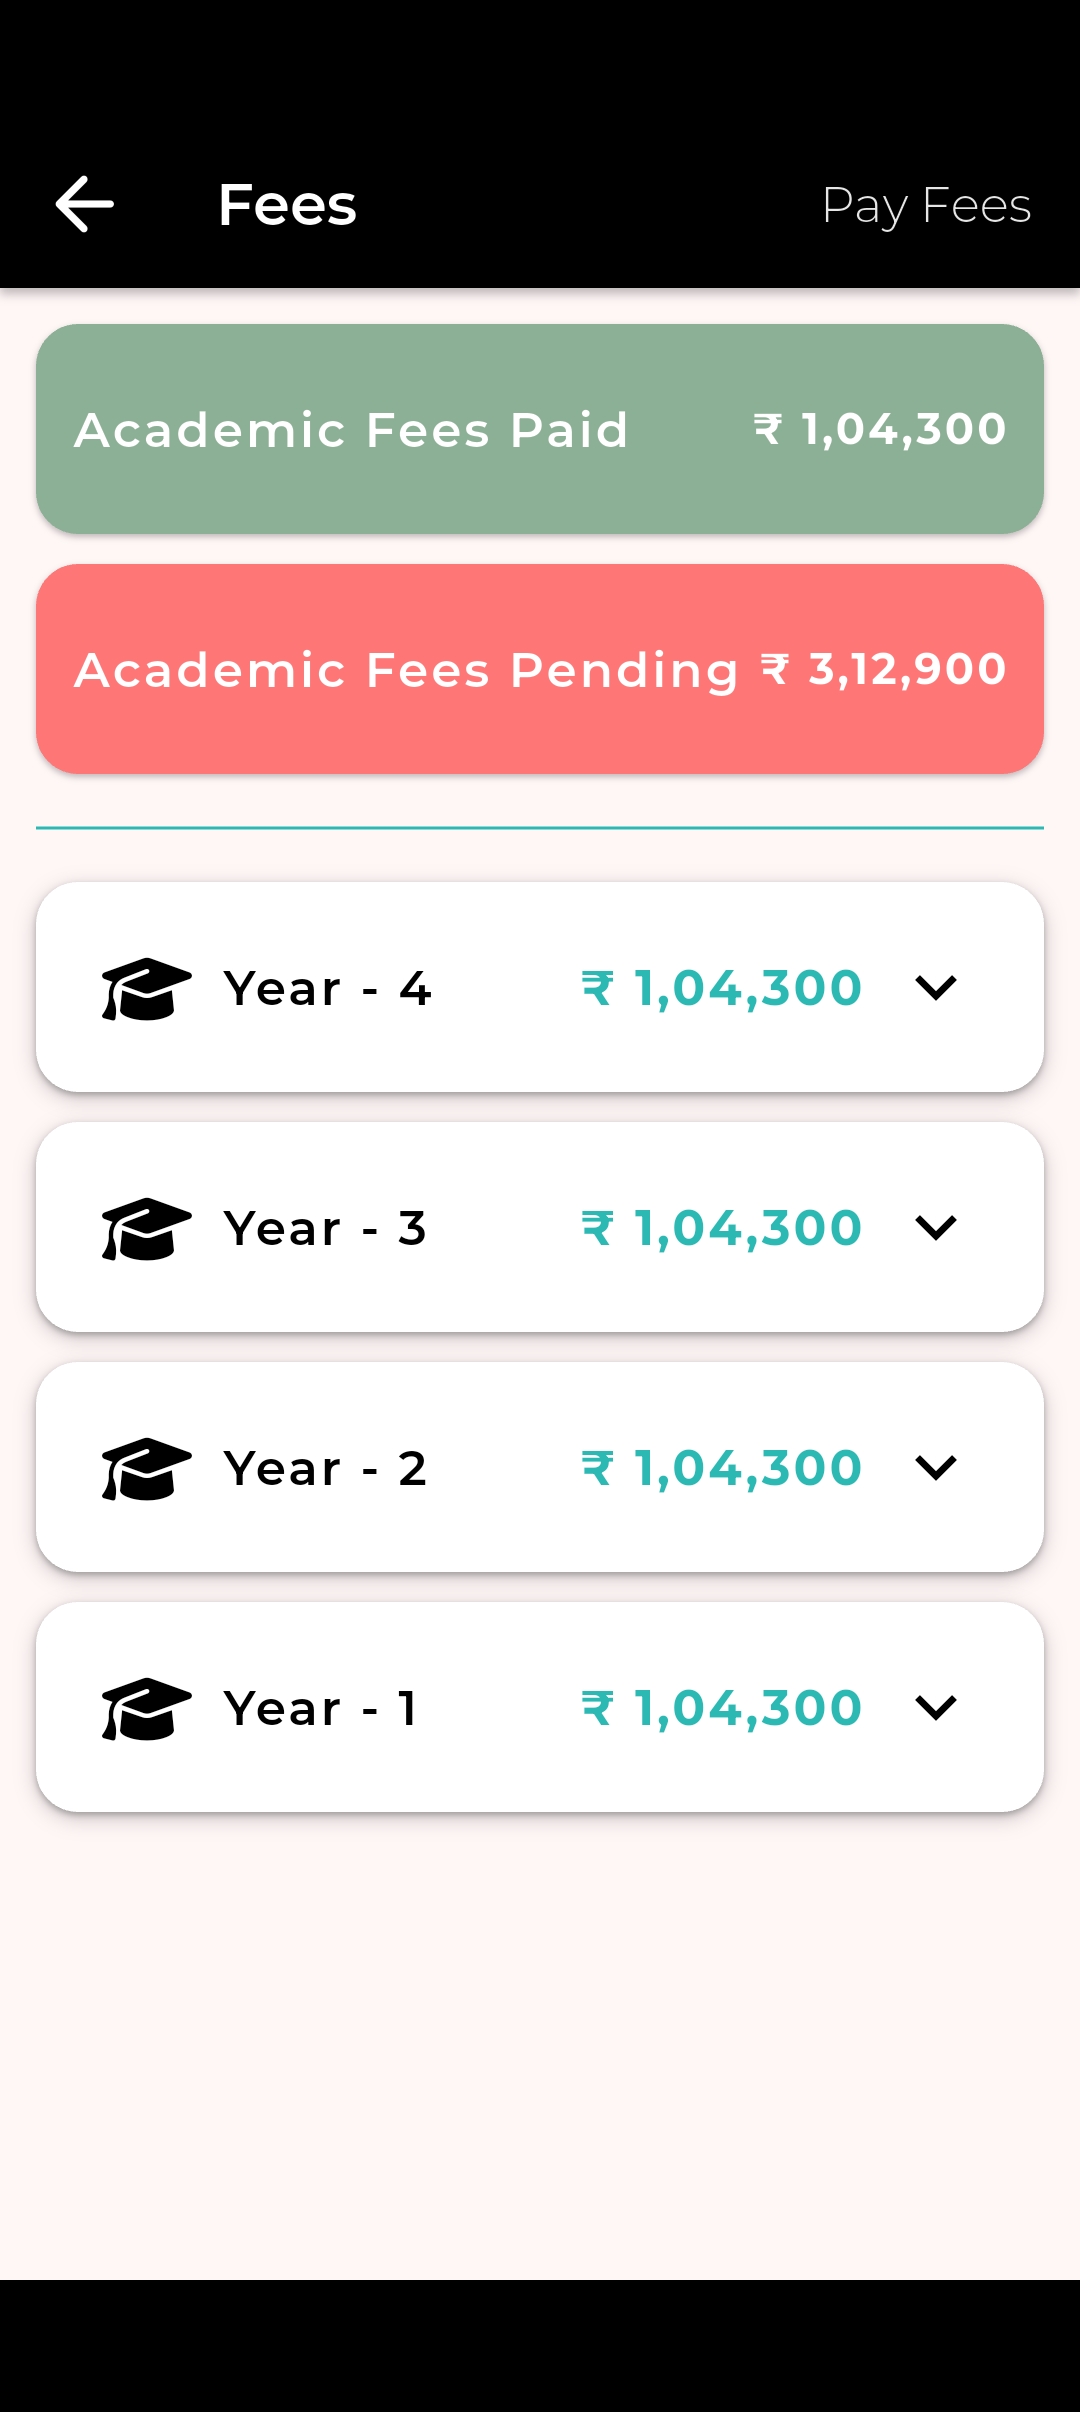1080x2412 pixels.
Task: Tap the Year - 2 label
Action: [x=325, y=1468]
